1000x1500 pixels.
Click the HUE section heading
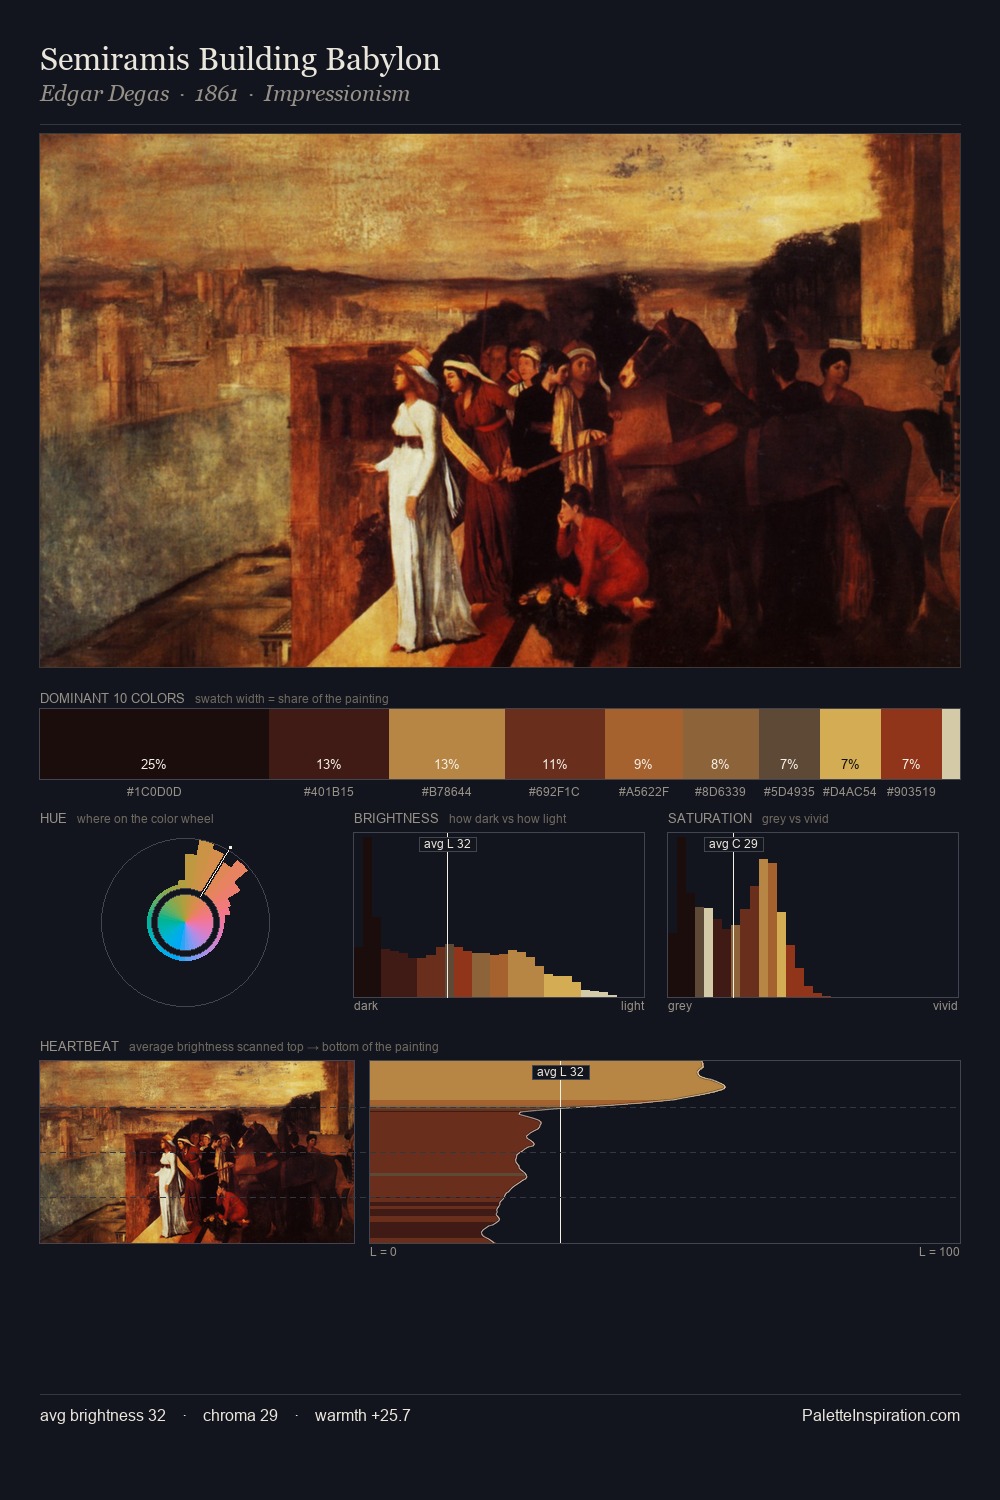53,818
